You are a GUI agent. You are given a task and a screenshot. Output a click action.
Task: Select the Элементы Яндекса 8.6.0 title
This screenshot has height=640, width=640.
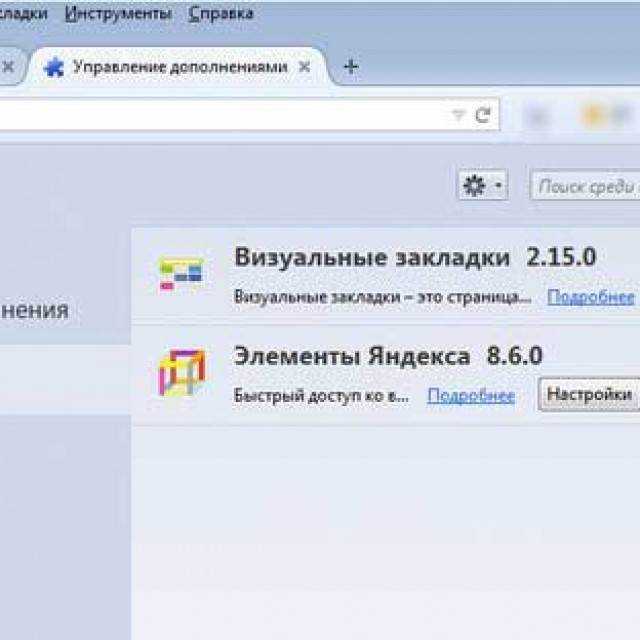[x=388, y=356]
